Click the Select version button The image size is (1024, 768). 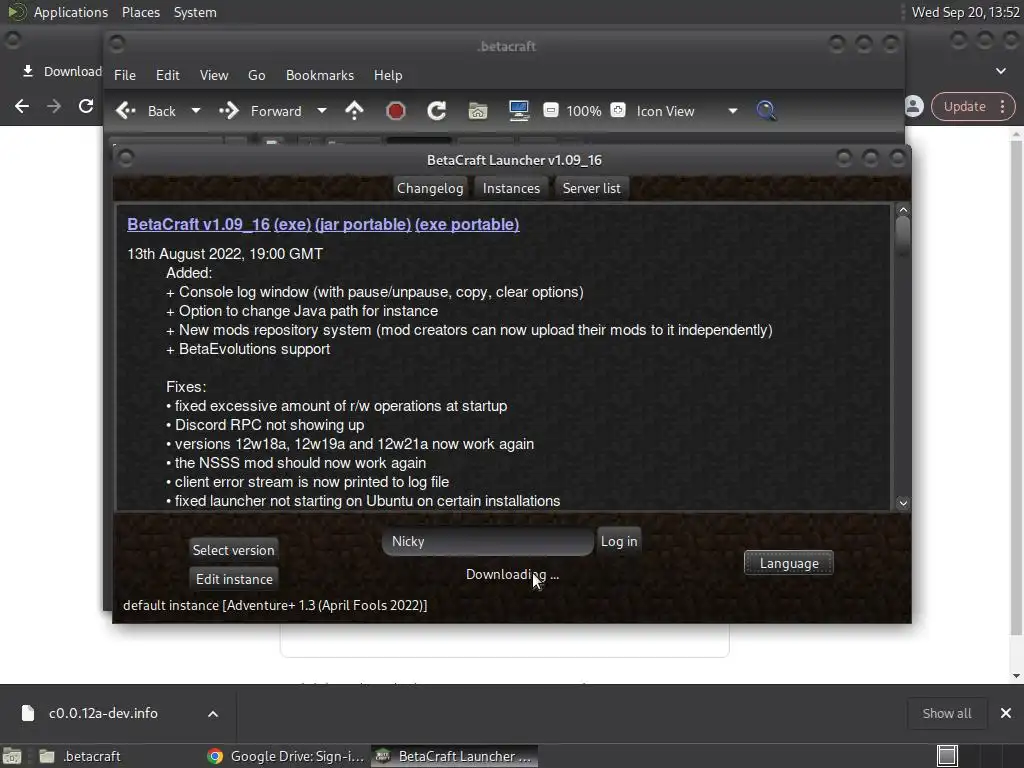(233, 550)
